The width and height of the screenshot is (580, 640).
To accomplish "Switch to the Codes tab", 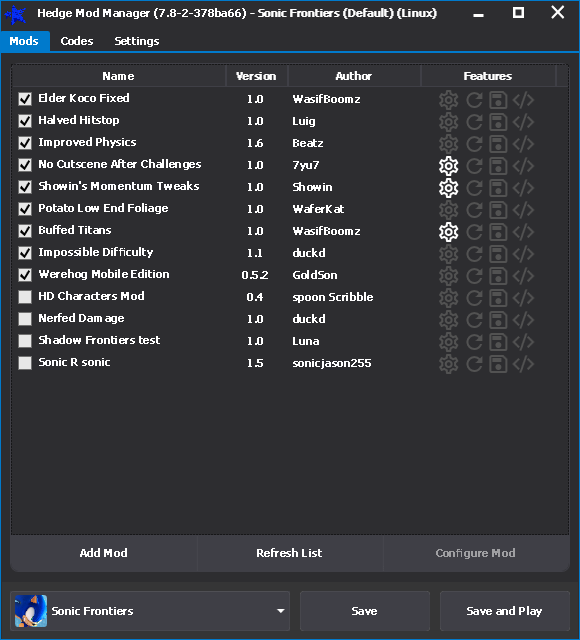I will [x=77, y=41].
